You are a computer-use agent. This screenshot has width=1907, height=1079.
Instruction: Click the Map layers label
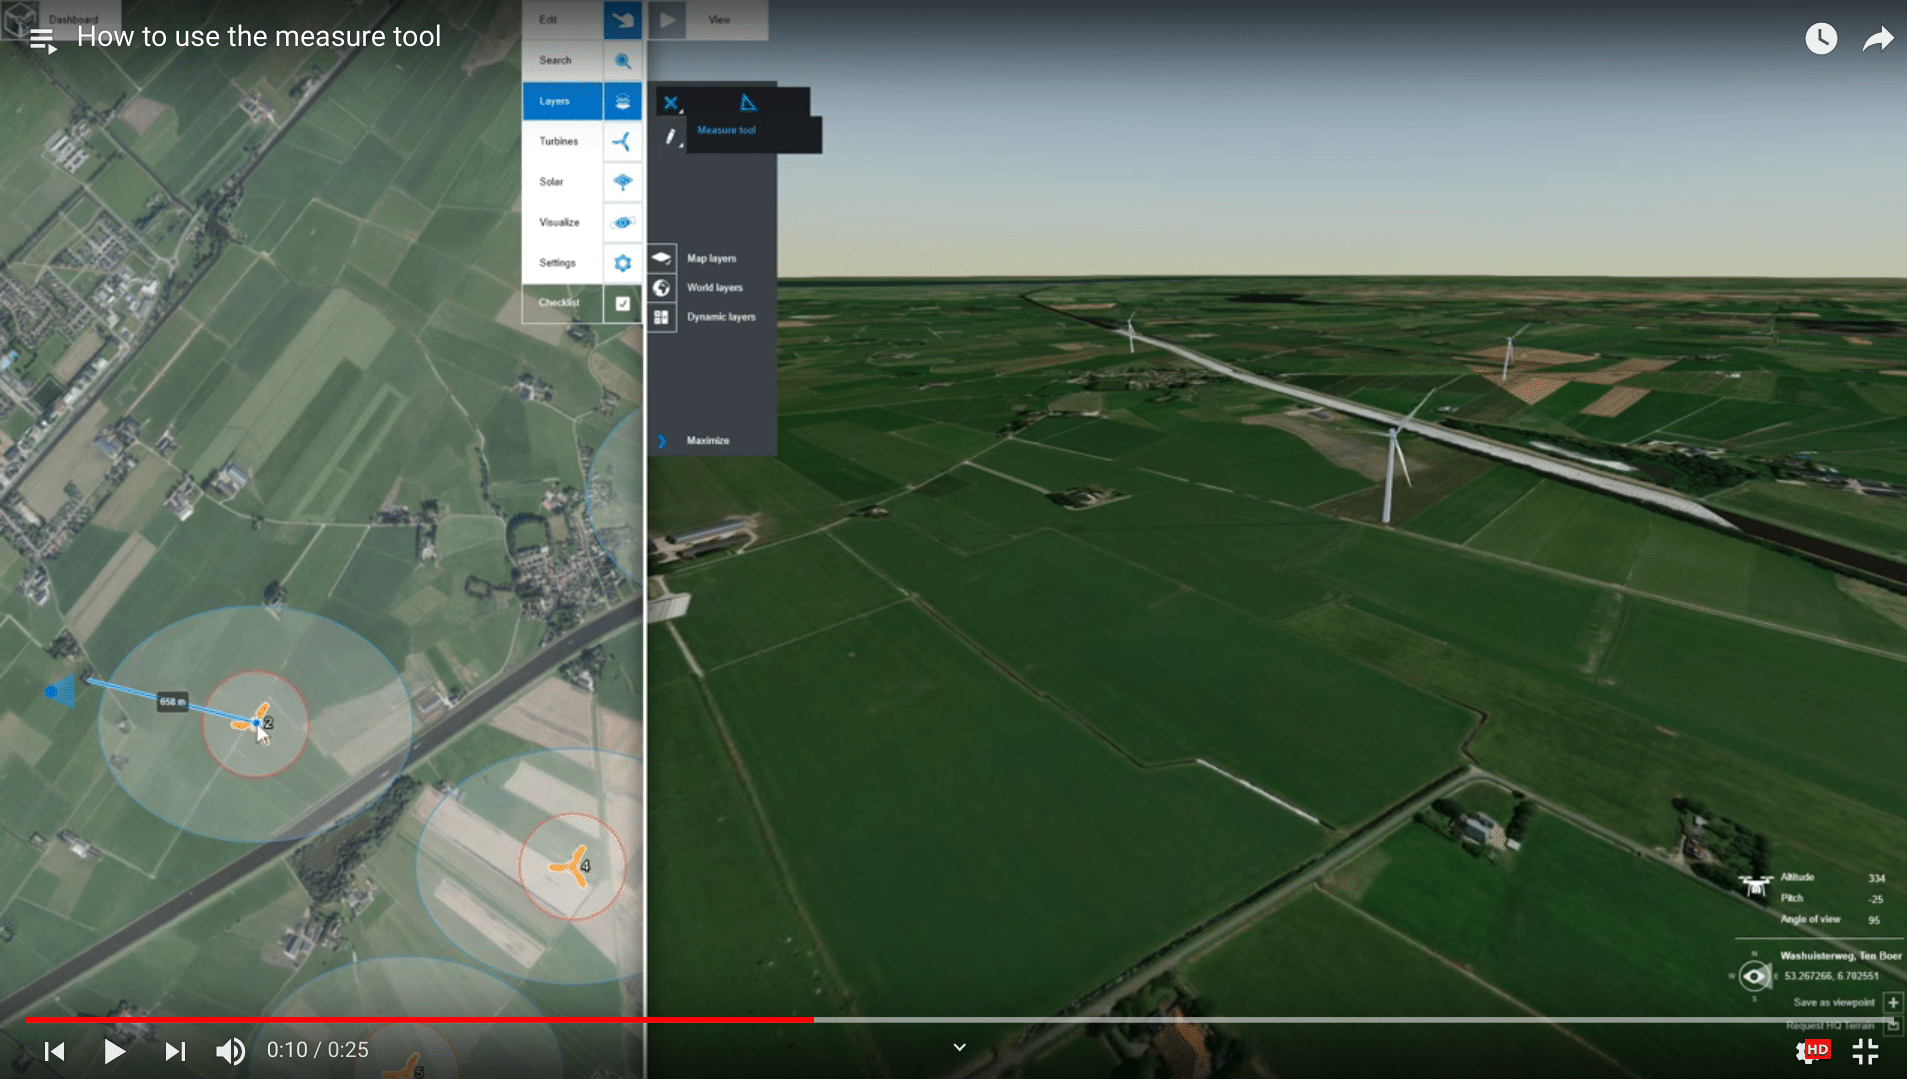711,258
